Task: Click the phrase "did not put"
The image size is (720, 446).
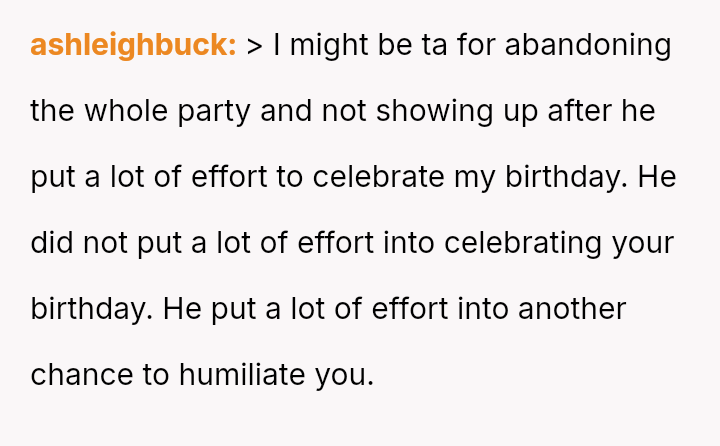Action: tap(104, 243)
